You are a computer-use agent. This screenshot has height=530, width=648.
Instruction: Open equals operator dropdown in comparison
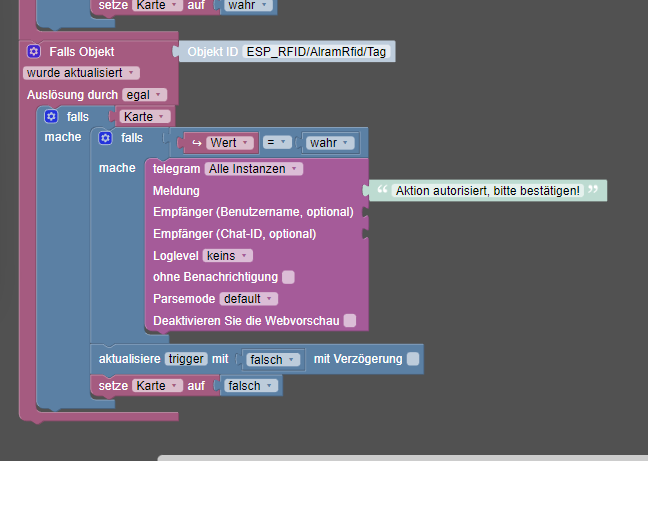[x=277, y=143]
